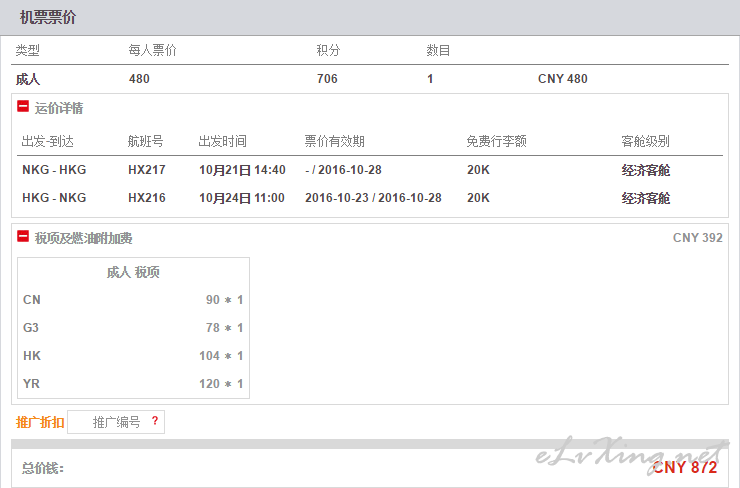The image size is (740, 488).
Task: Select flight number HX217
Action: [147, 170]
